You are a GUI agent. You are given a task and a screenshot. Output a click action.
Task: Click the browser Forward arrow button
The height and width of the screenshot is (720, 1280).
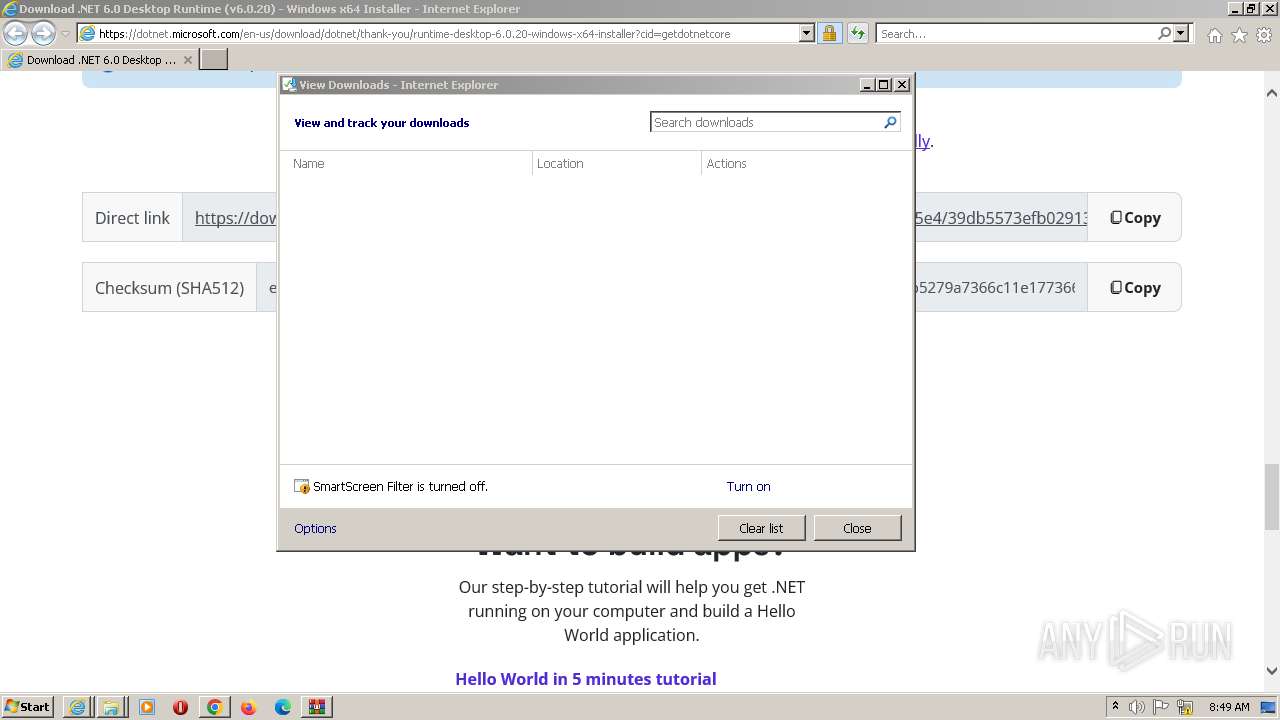coord(43,33)
